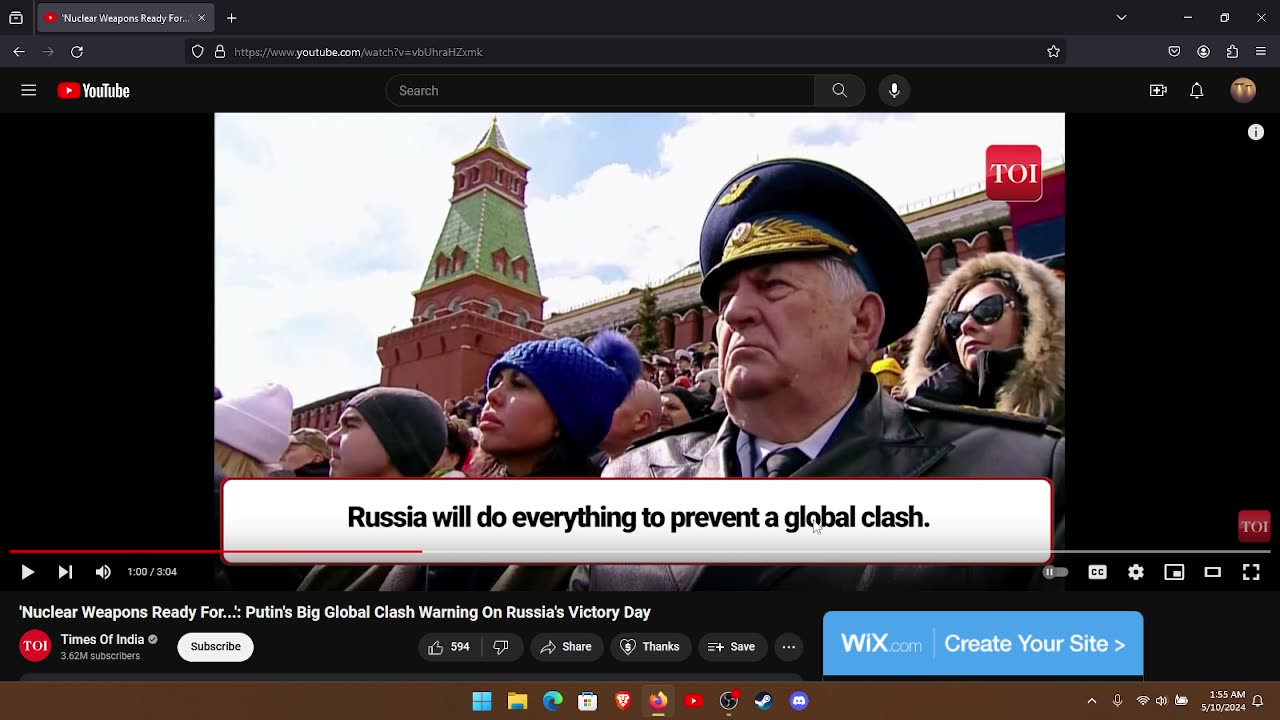Image resolution: width=1280 pixels, height=720 pixels.
Task: Launch Brave browser from taskbar
Action: pos(623,701)
